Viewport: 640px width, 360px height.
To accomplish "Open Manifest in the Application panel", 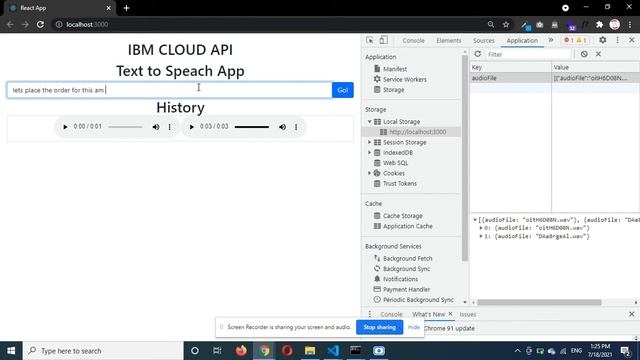I will click(x=395, y=69).
